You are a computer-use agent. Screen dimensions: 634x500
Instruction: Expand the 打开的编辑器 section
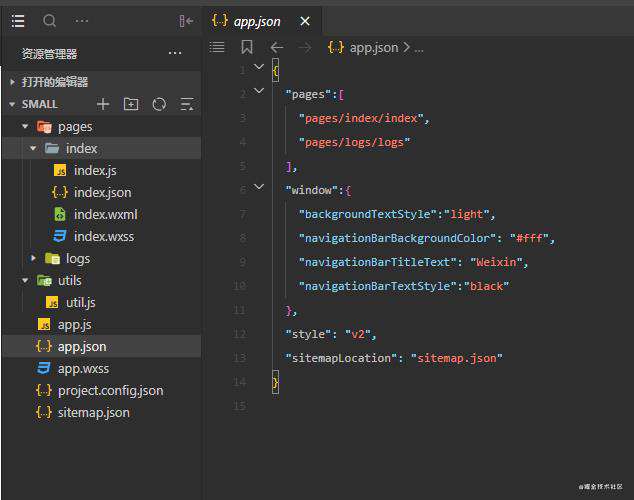pos(101,82)
